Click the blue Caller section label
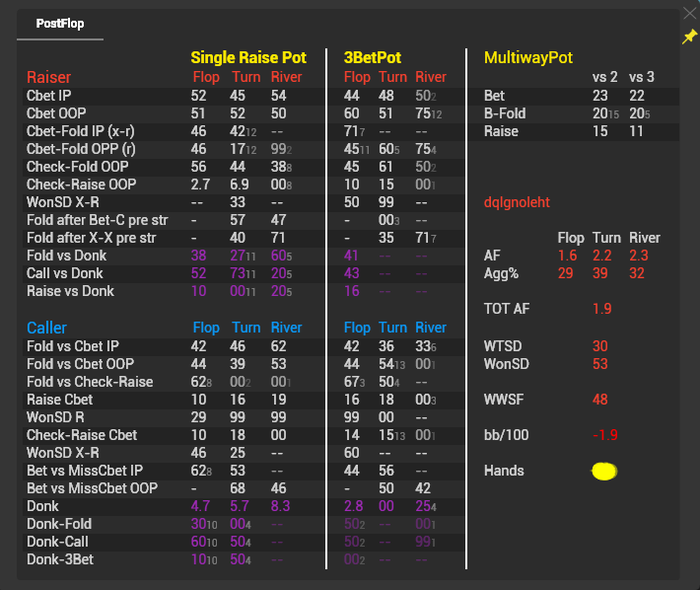The image size is (700, 590). tap(46, 328)
